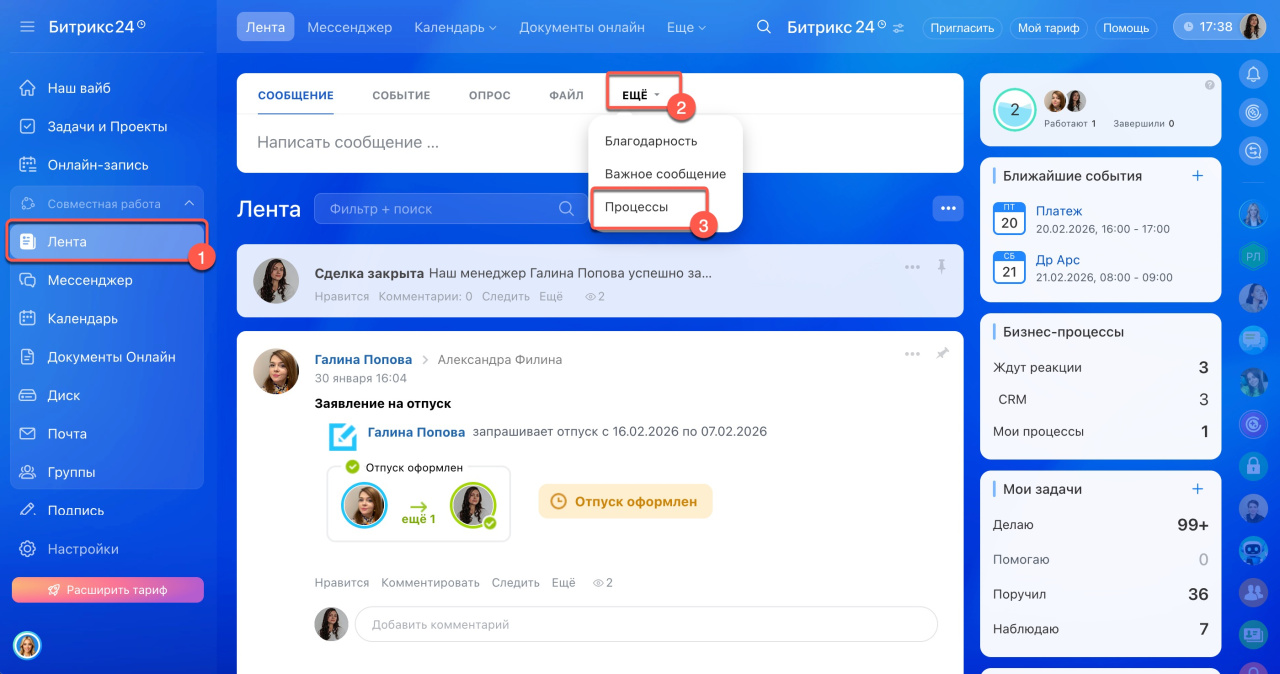This screenshot has width=1280, height=674.
Task: Add a new task with plus icon
Action: coord(1197,489)
